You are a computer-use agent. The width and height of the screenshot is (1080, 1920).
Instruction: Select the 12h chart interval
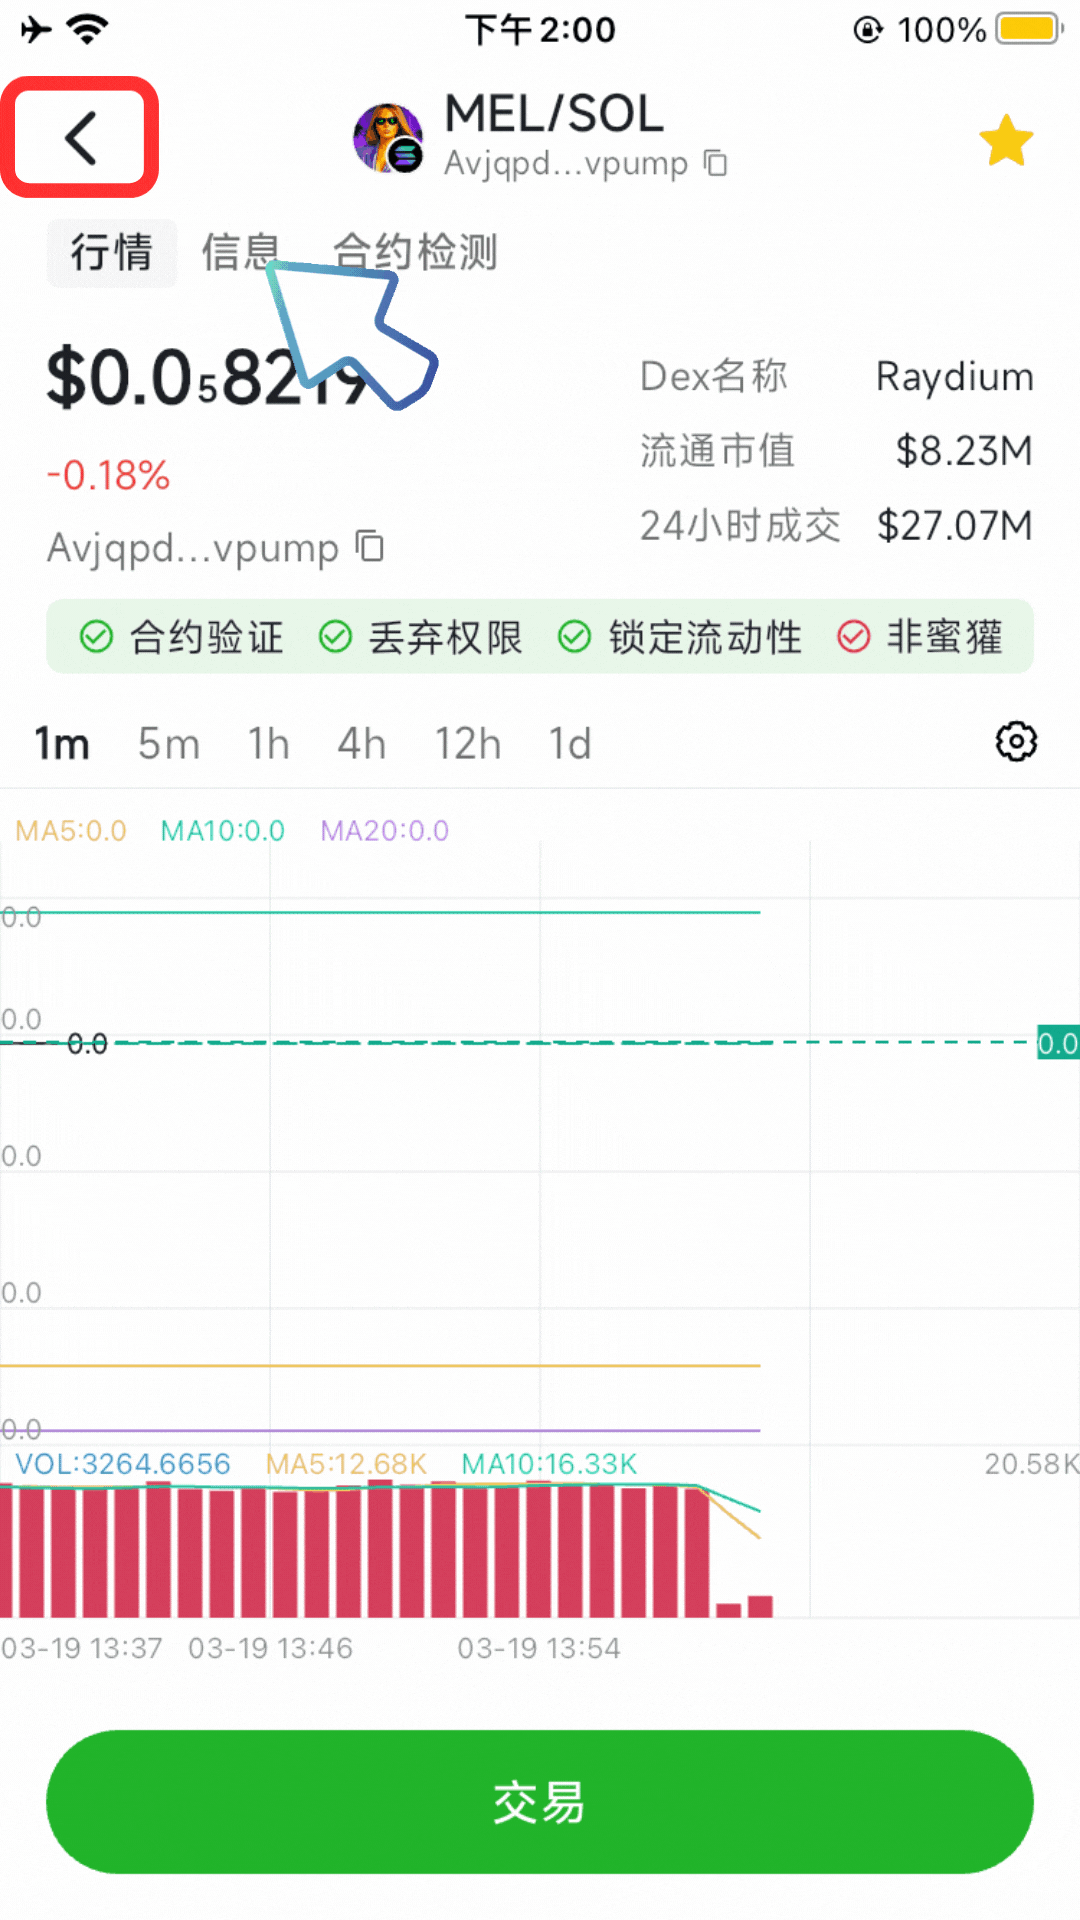[467, 744]
